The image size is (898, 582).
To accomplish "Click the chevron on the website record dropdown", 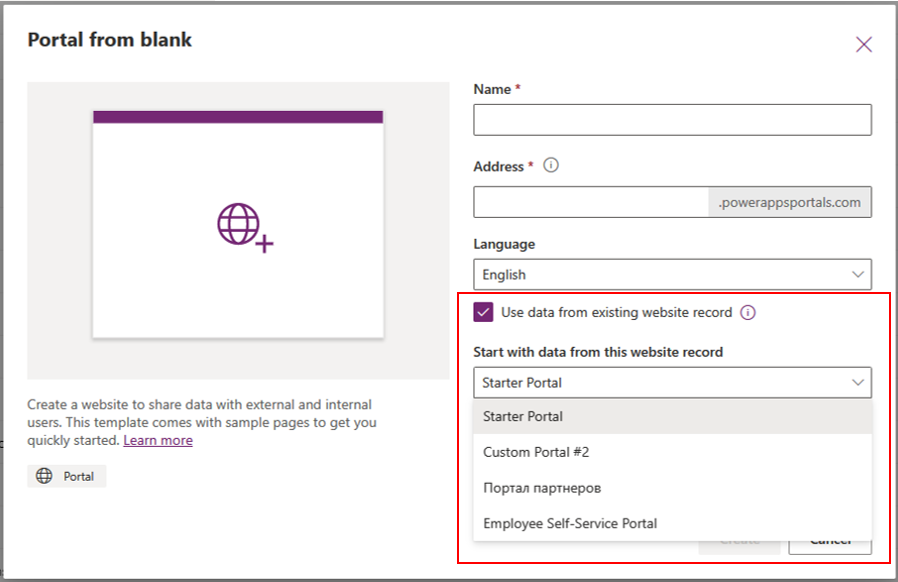I will 858,382.
